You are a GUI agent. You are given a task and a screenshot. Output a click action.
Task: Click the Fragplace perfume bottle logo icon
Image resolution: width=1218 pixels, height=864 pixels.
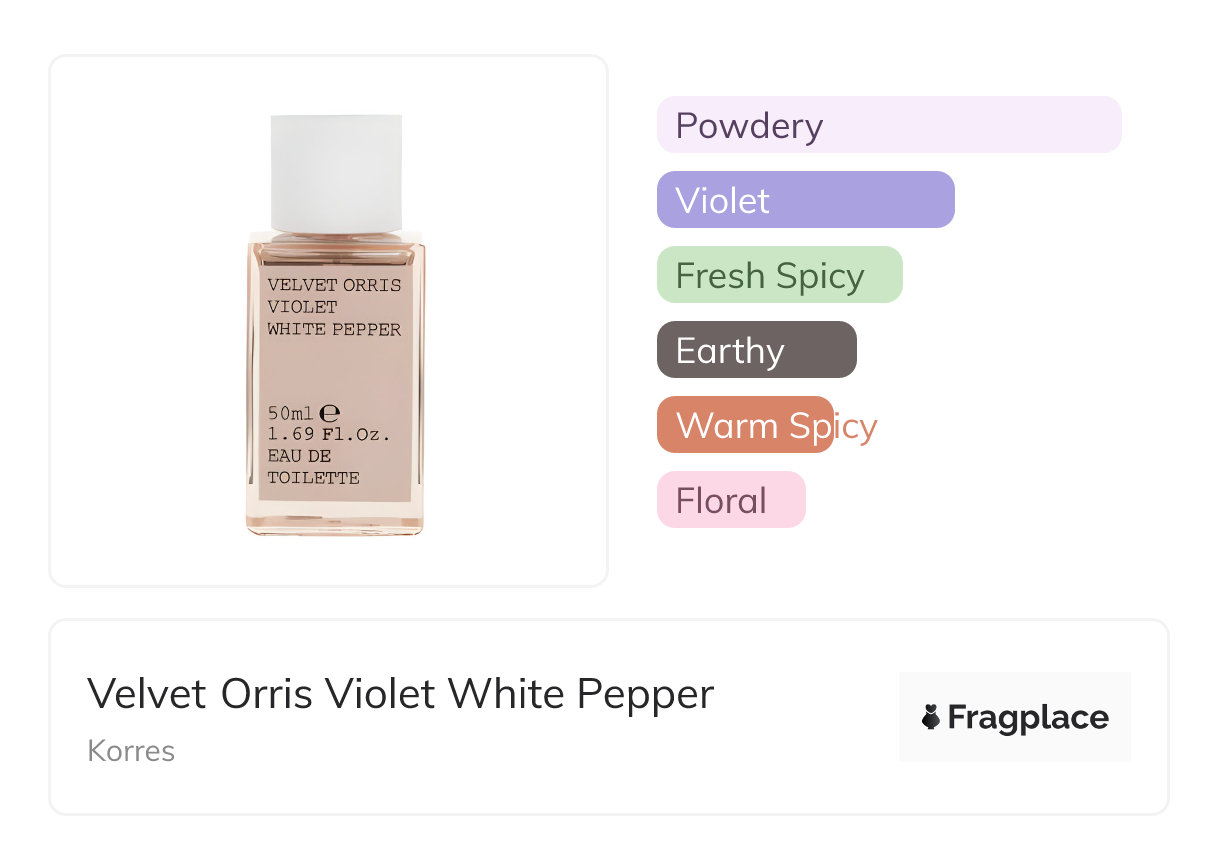(931, 717)
